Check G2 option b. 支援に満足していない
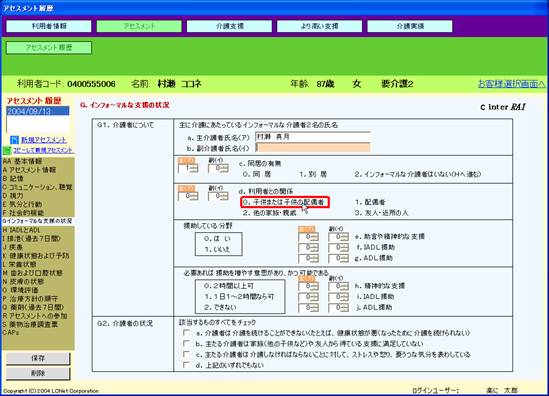This screenshot has width=549, height=396. 187,343
